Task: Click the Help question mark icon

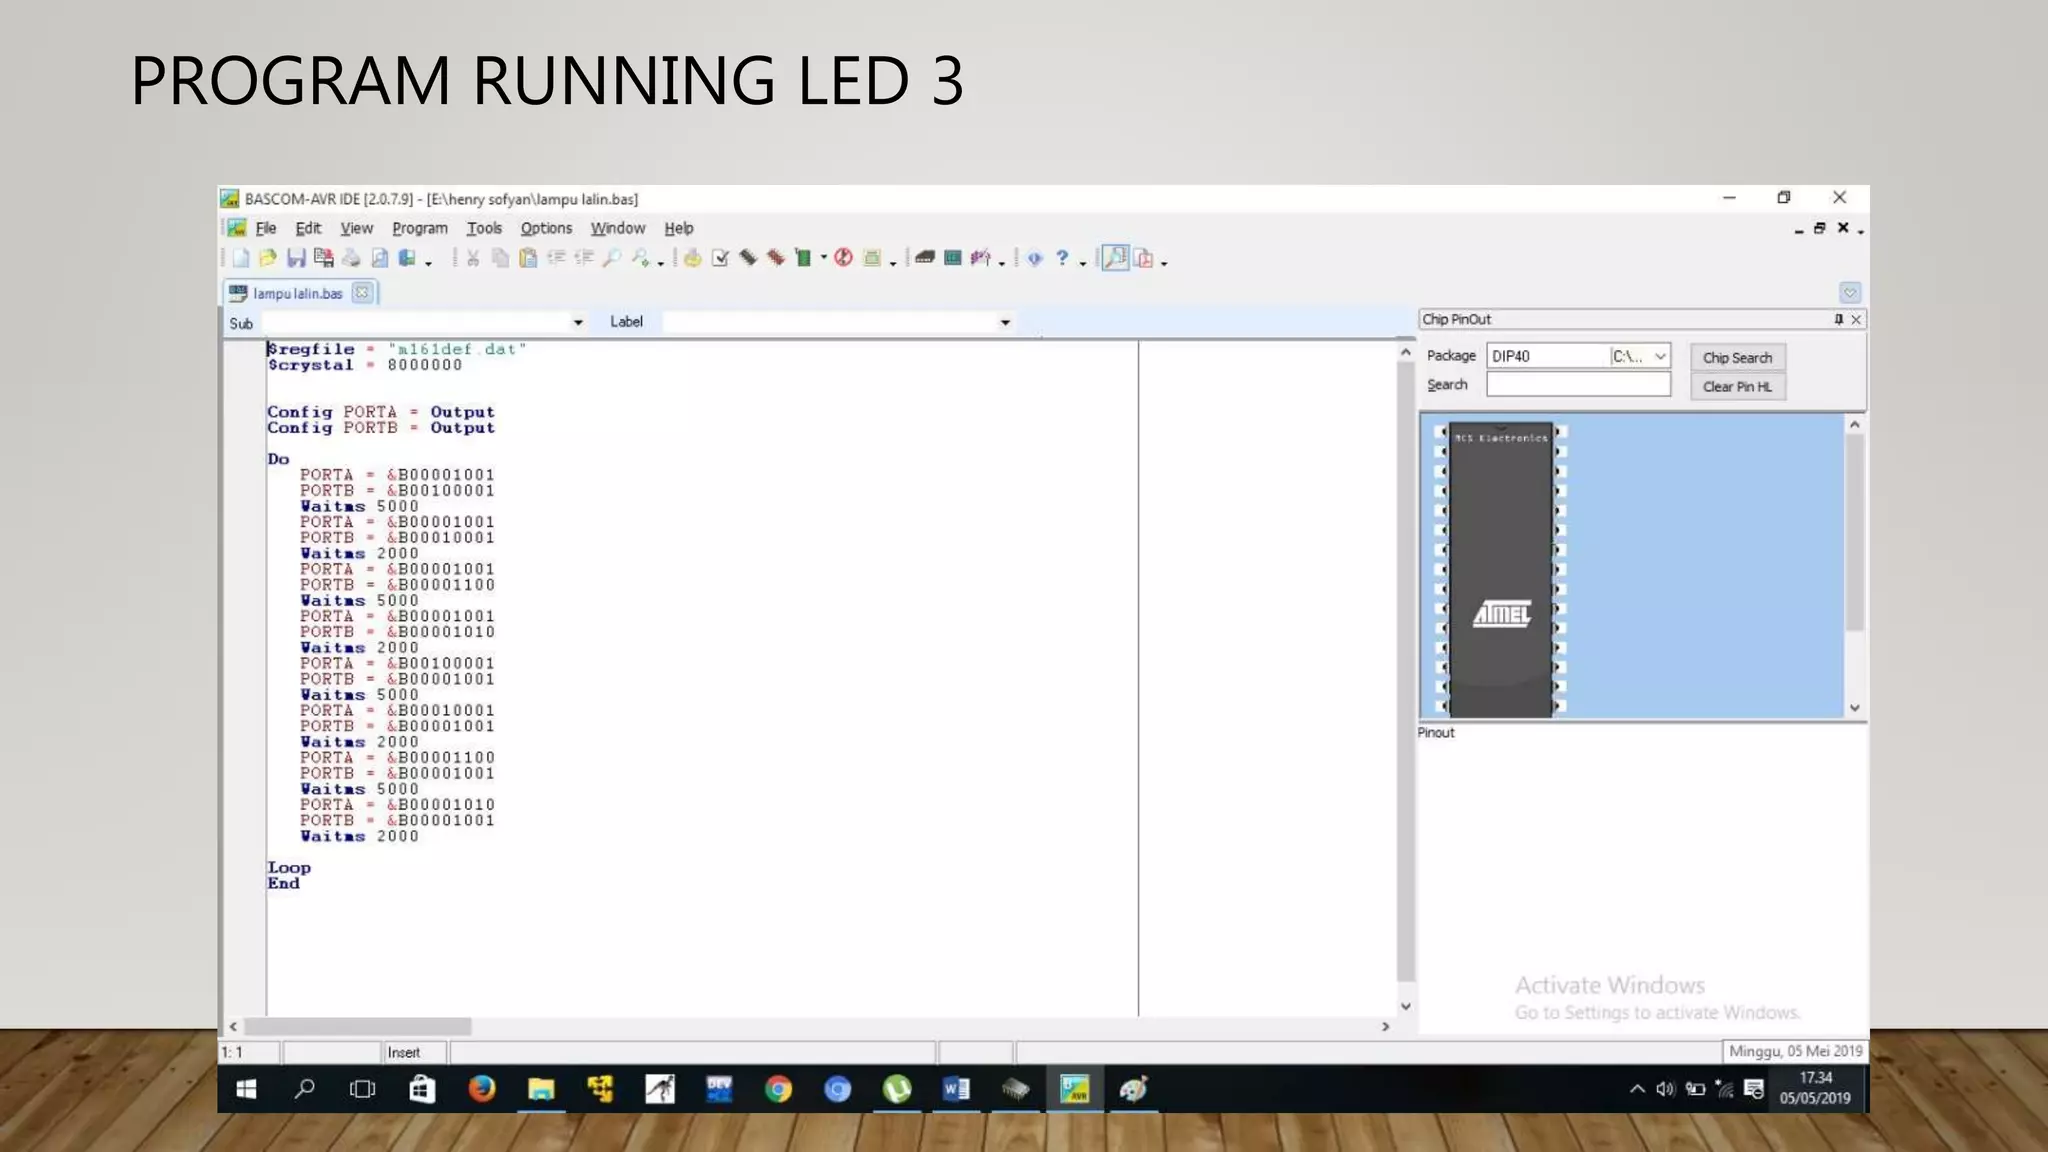Action: point(1062,258)
